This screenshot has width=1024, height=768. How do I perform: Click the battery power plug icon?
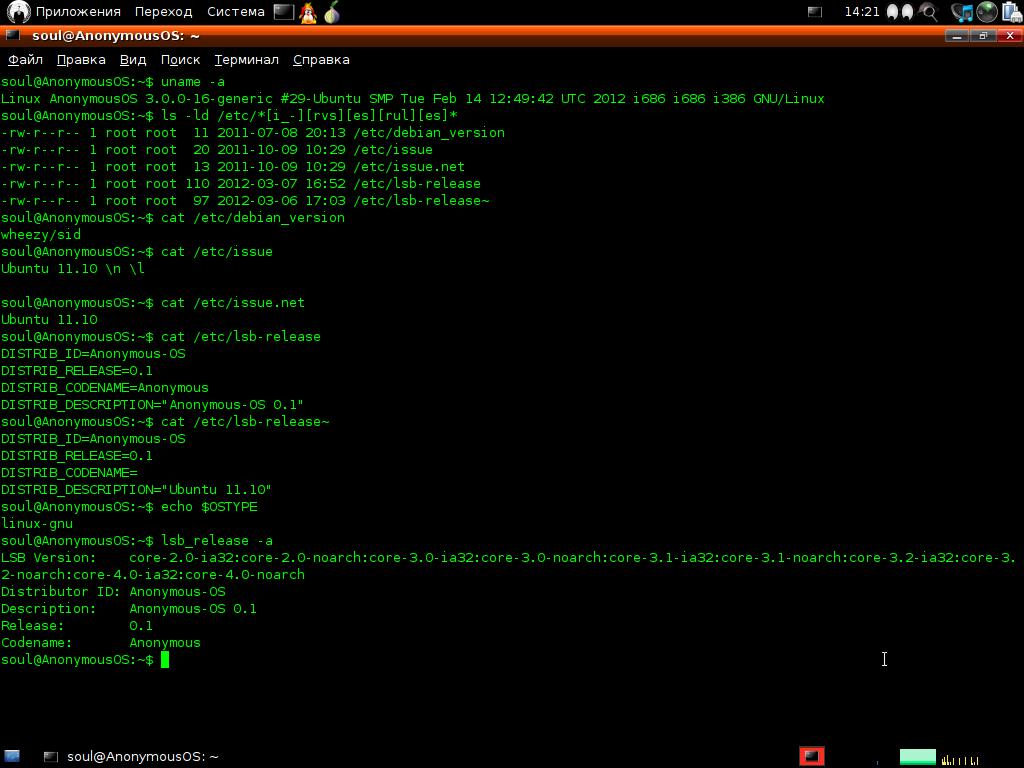pyautogui.click(x=1012, y=12)
